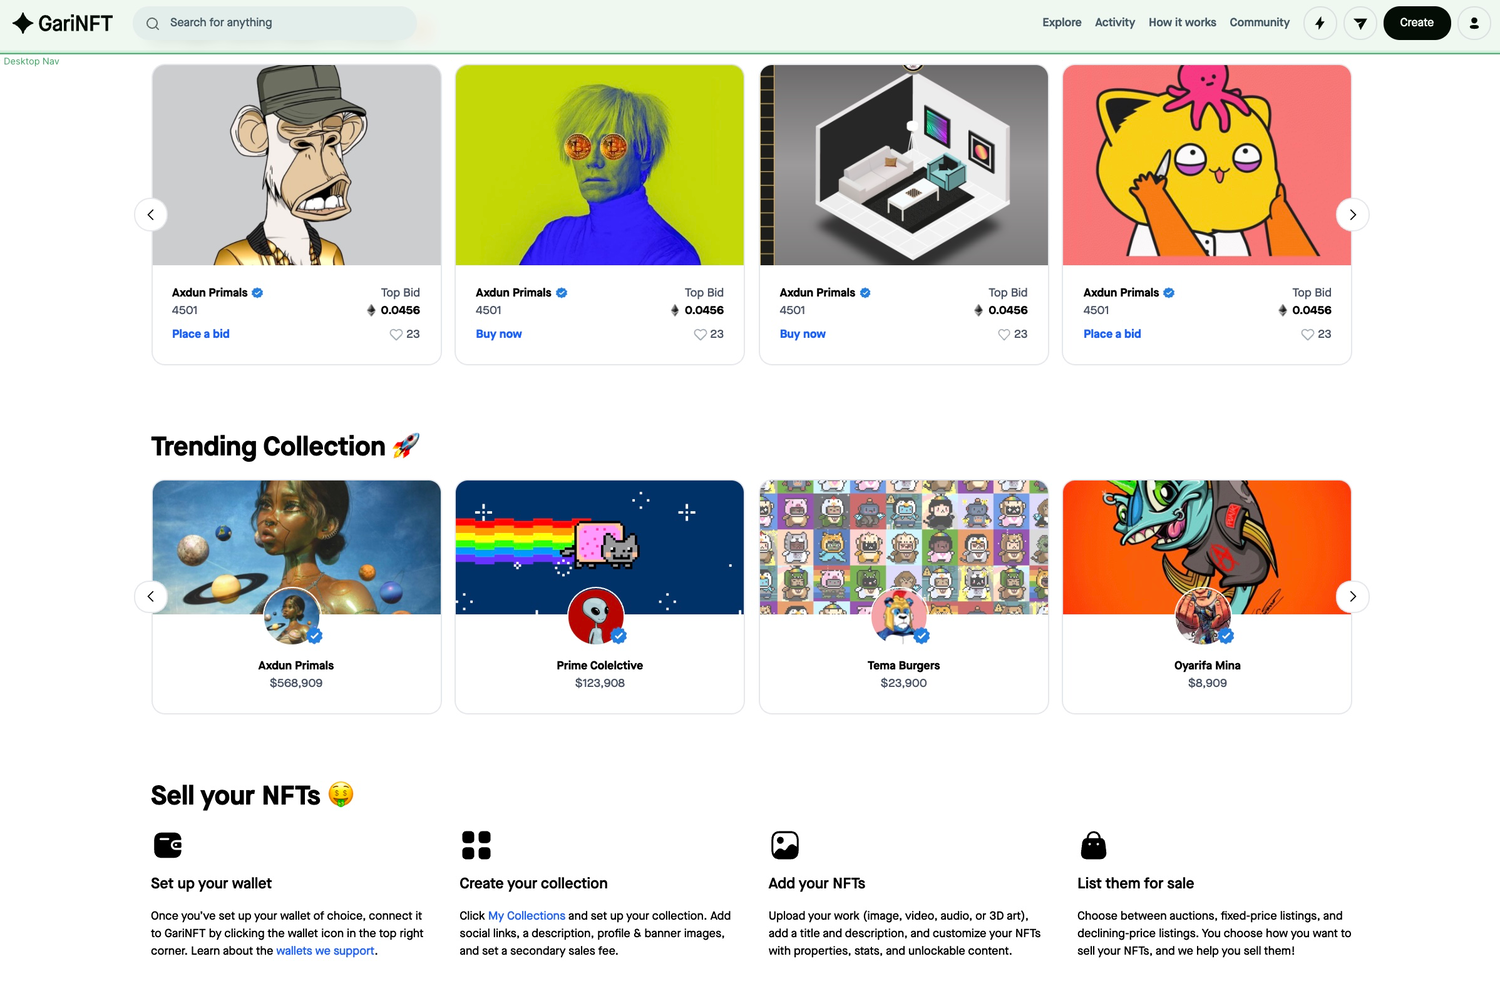The width and height of the screenshot is (1500, 1001).
Task: Click verified badge on ape card
Action: click(x=257, y=293)
